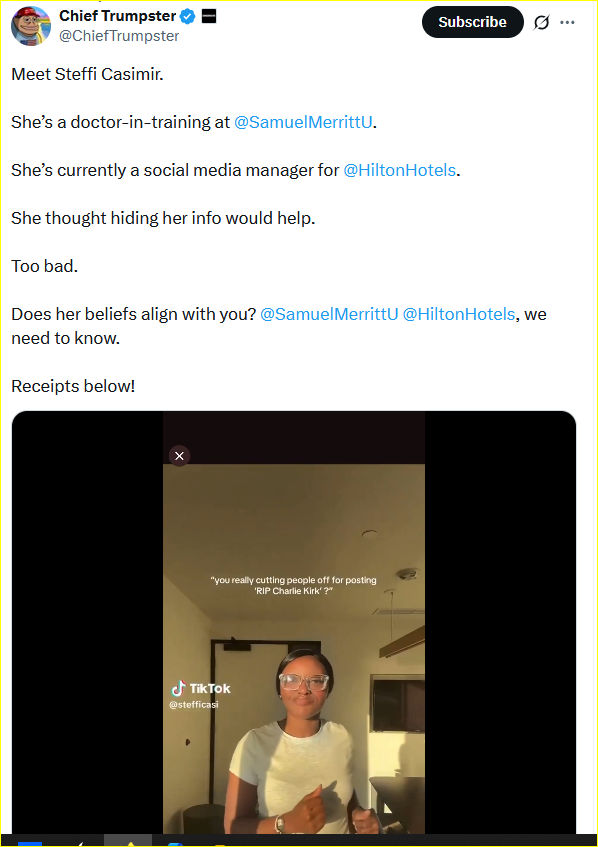Open the Chief Trumpster profile avatar
Screen dimensions: 598x847
[31, 26]
